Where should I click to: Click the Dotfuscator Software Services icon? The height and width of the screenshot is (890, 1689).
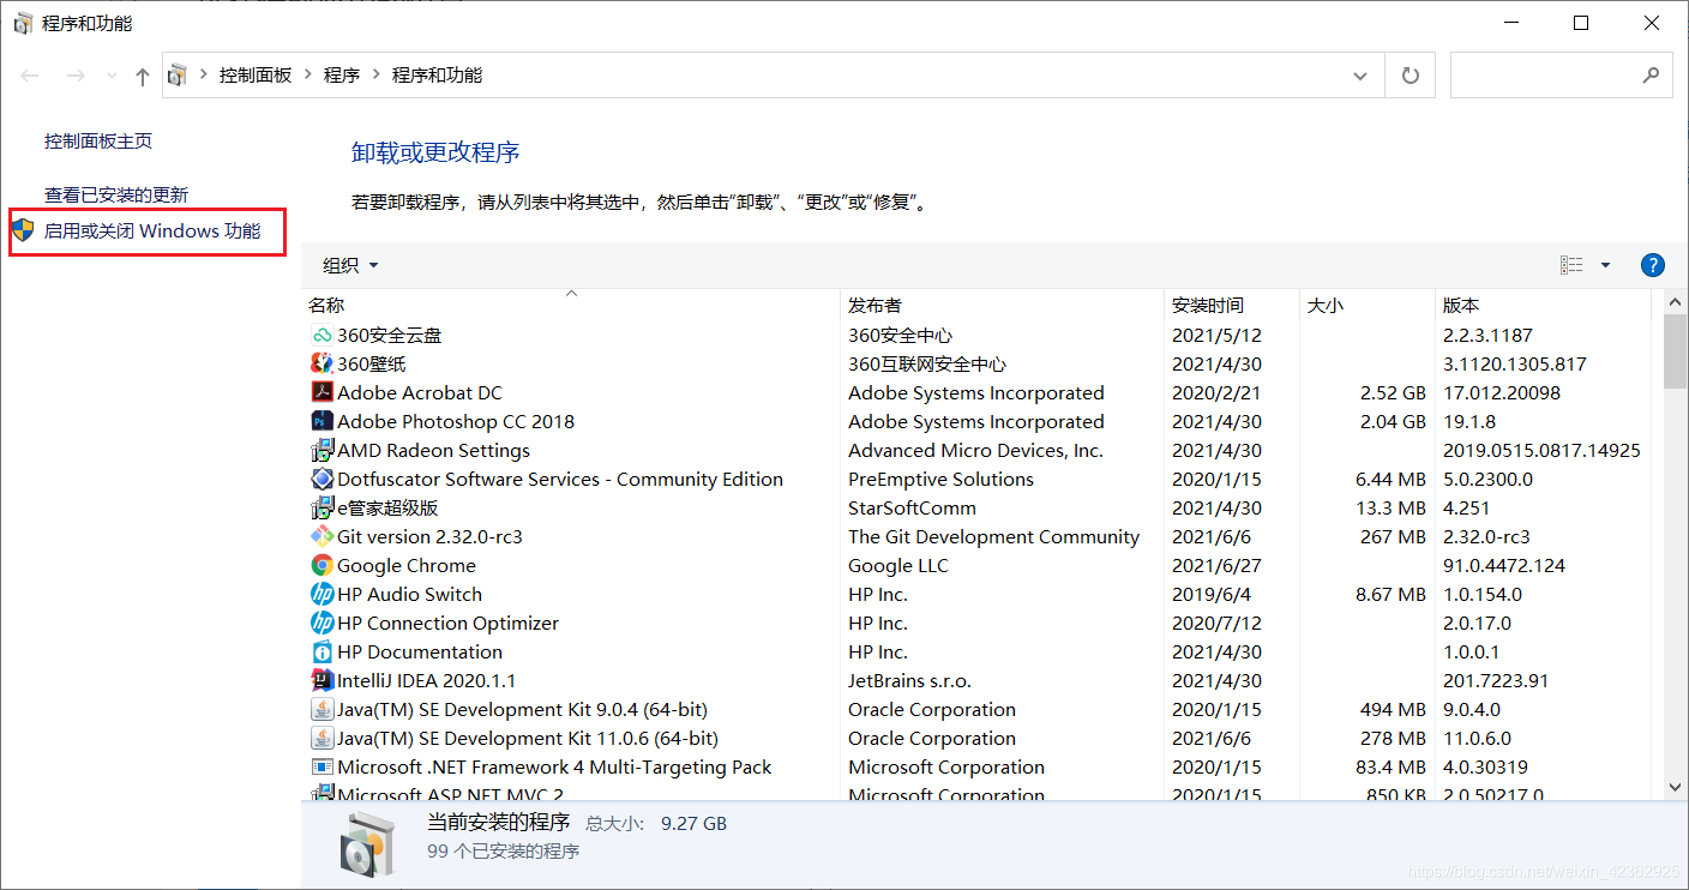tap(322, 479)
